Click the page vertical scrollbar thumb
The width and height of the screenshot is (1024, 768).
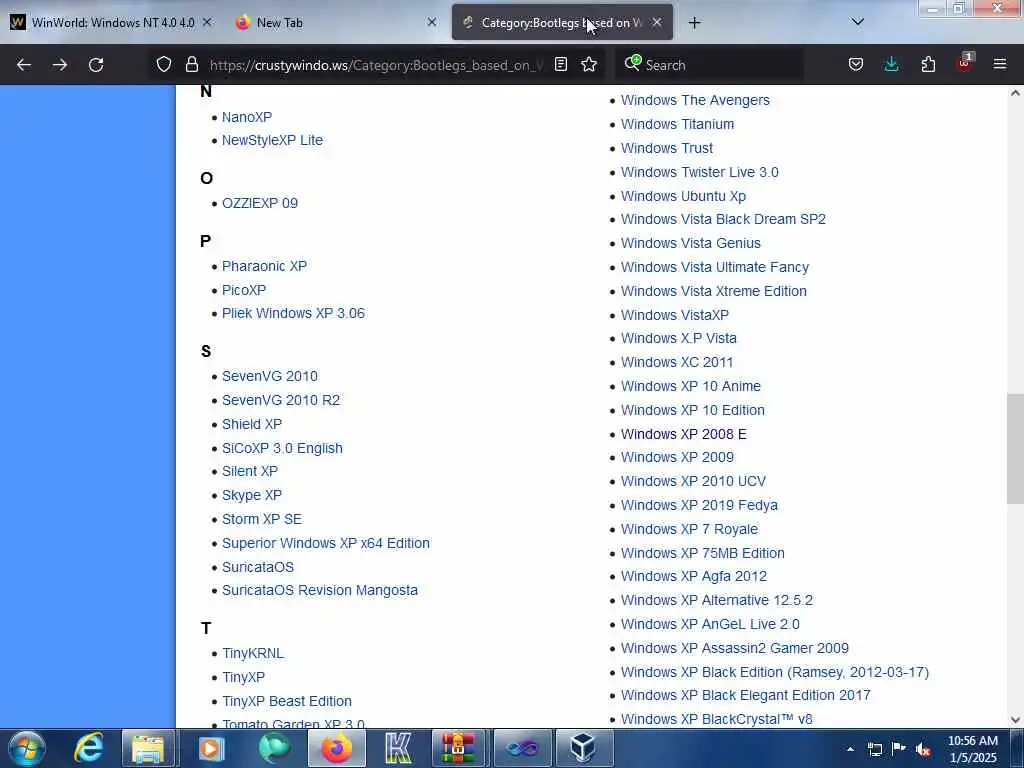click(x=1015, y=449)
